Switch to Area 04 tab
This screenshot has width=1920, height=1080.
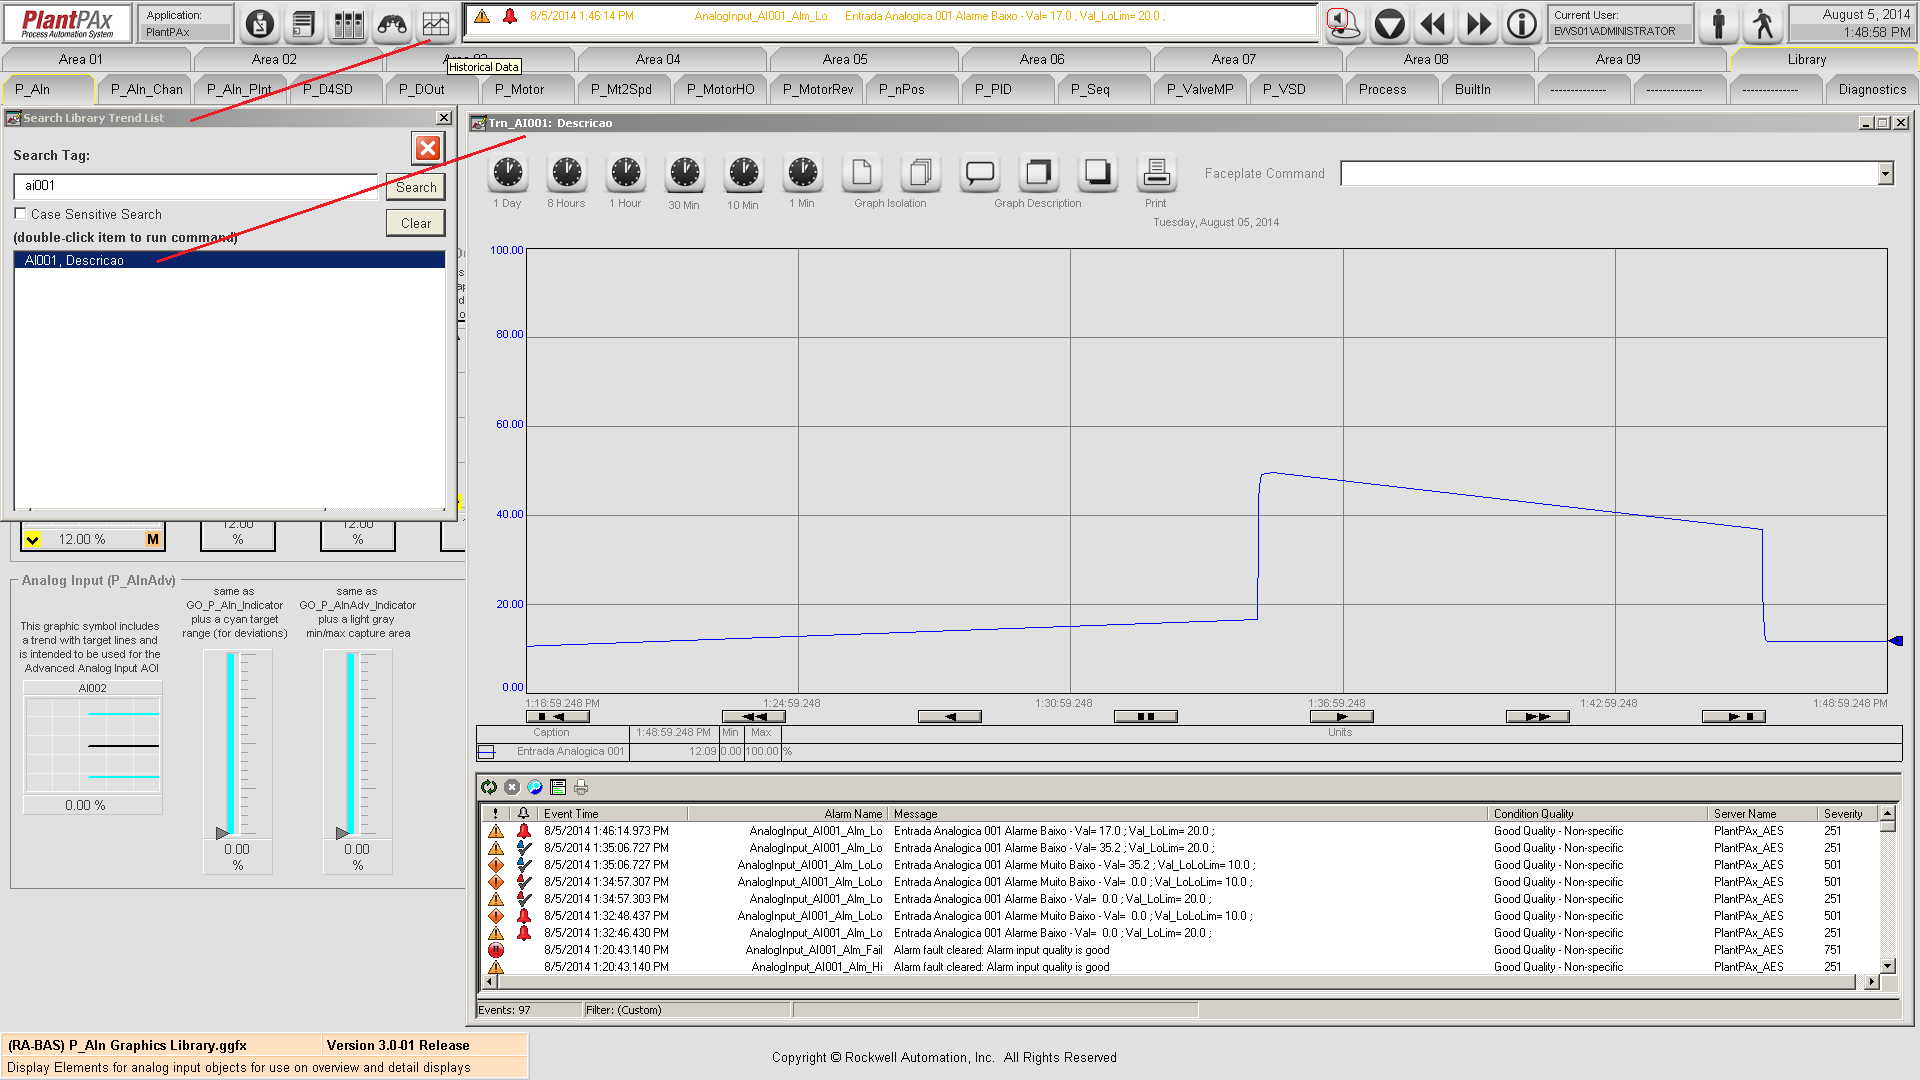tap(658, 59)
